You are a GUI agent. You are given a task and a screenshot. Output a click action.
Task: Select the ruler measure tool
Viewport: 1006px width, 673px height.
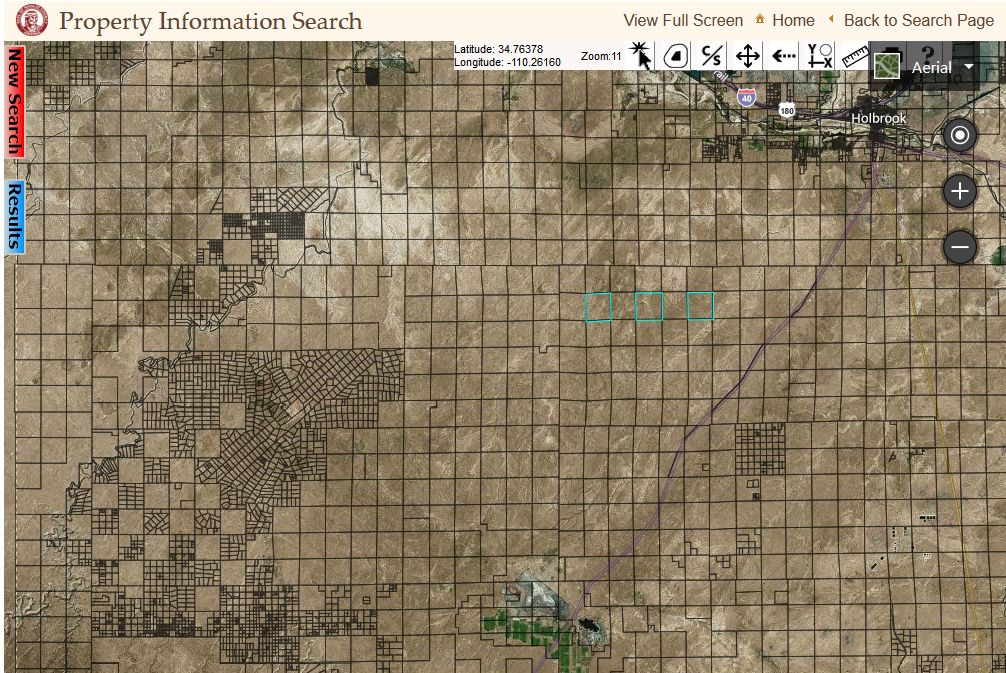pyautogui.click(x=855, y=56)
